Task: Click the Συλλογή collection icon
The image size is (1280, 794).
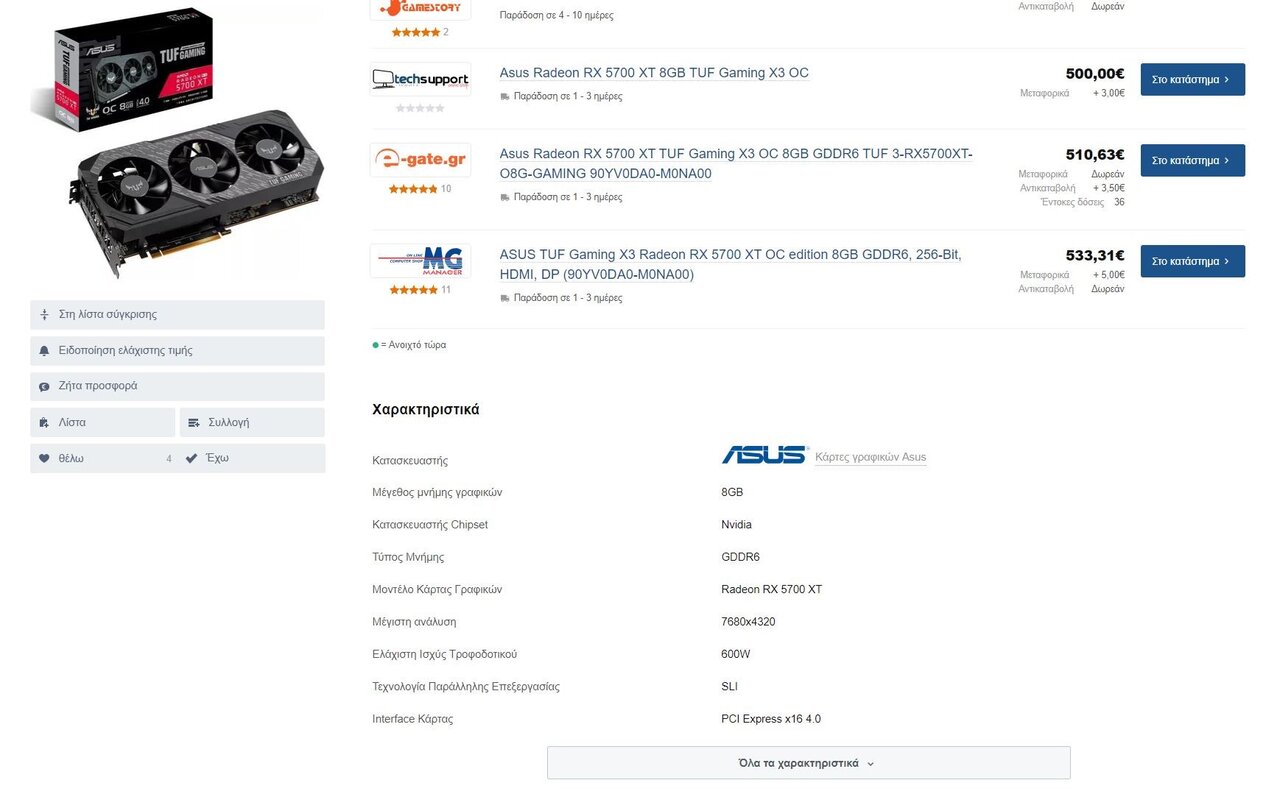Action: click(x=194, y=422)
